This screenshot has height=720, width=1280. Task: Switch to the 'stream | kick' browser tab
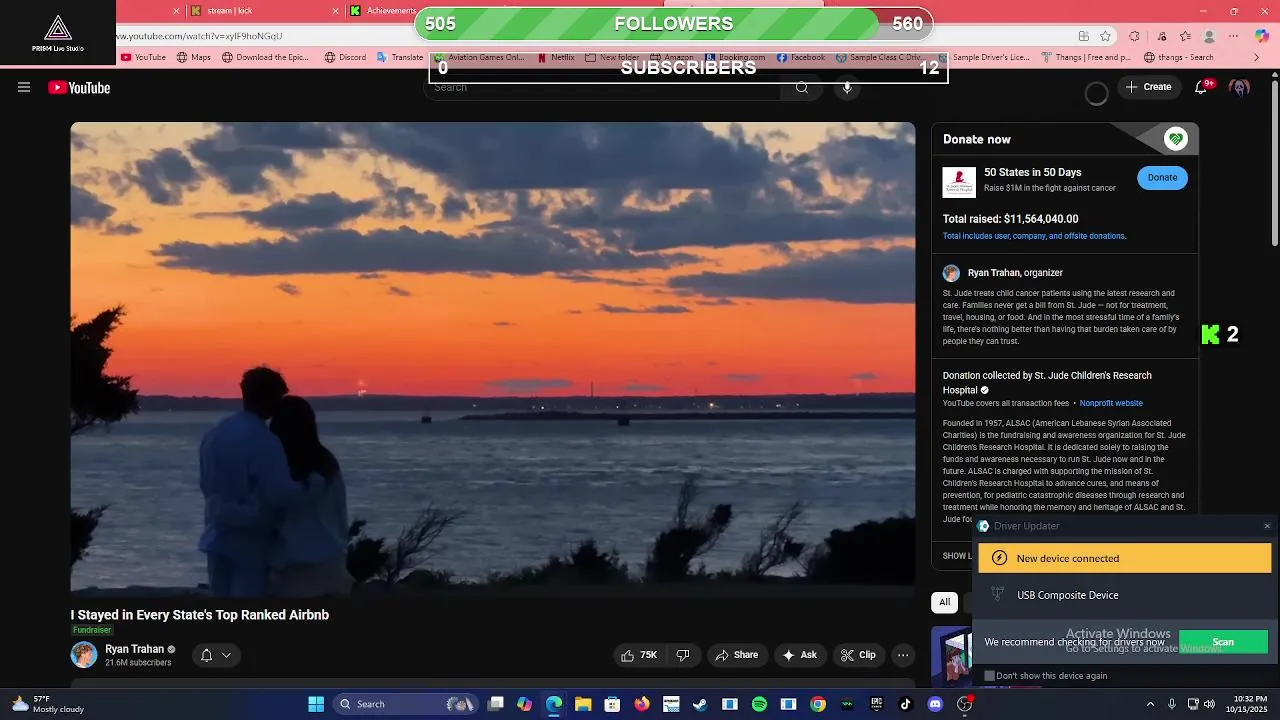click(263, 11)
